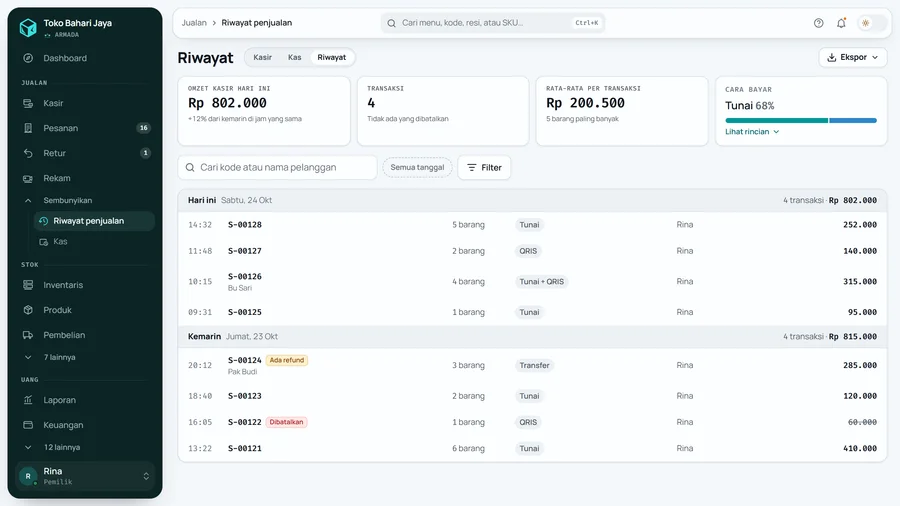Focus the Cari kode atau nama pelanggan field

[277, 168]
